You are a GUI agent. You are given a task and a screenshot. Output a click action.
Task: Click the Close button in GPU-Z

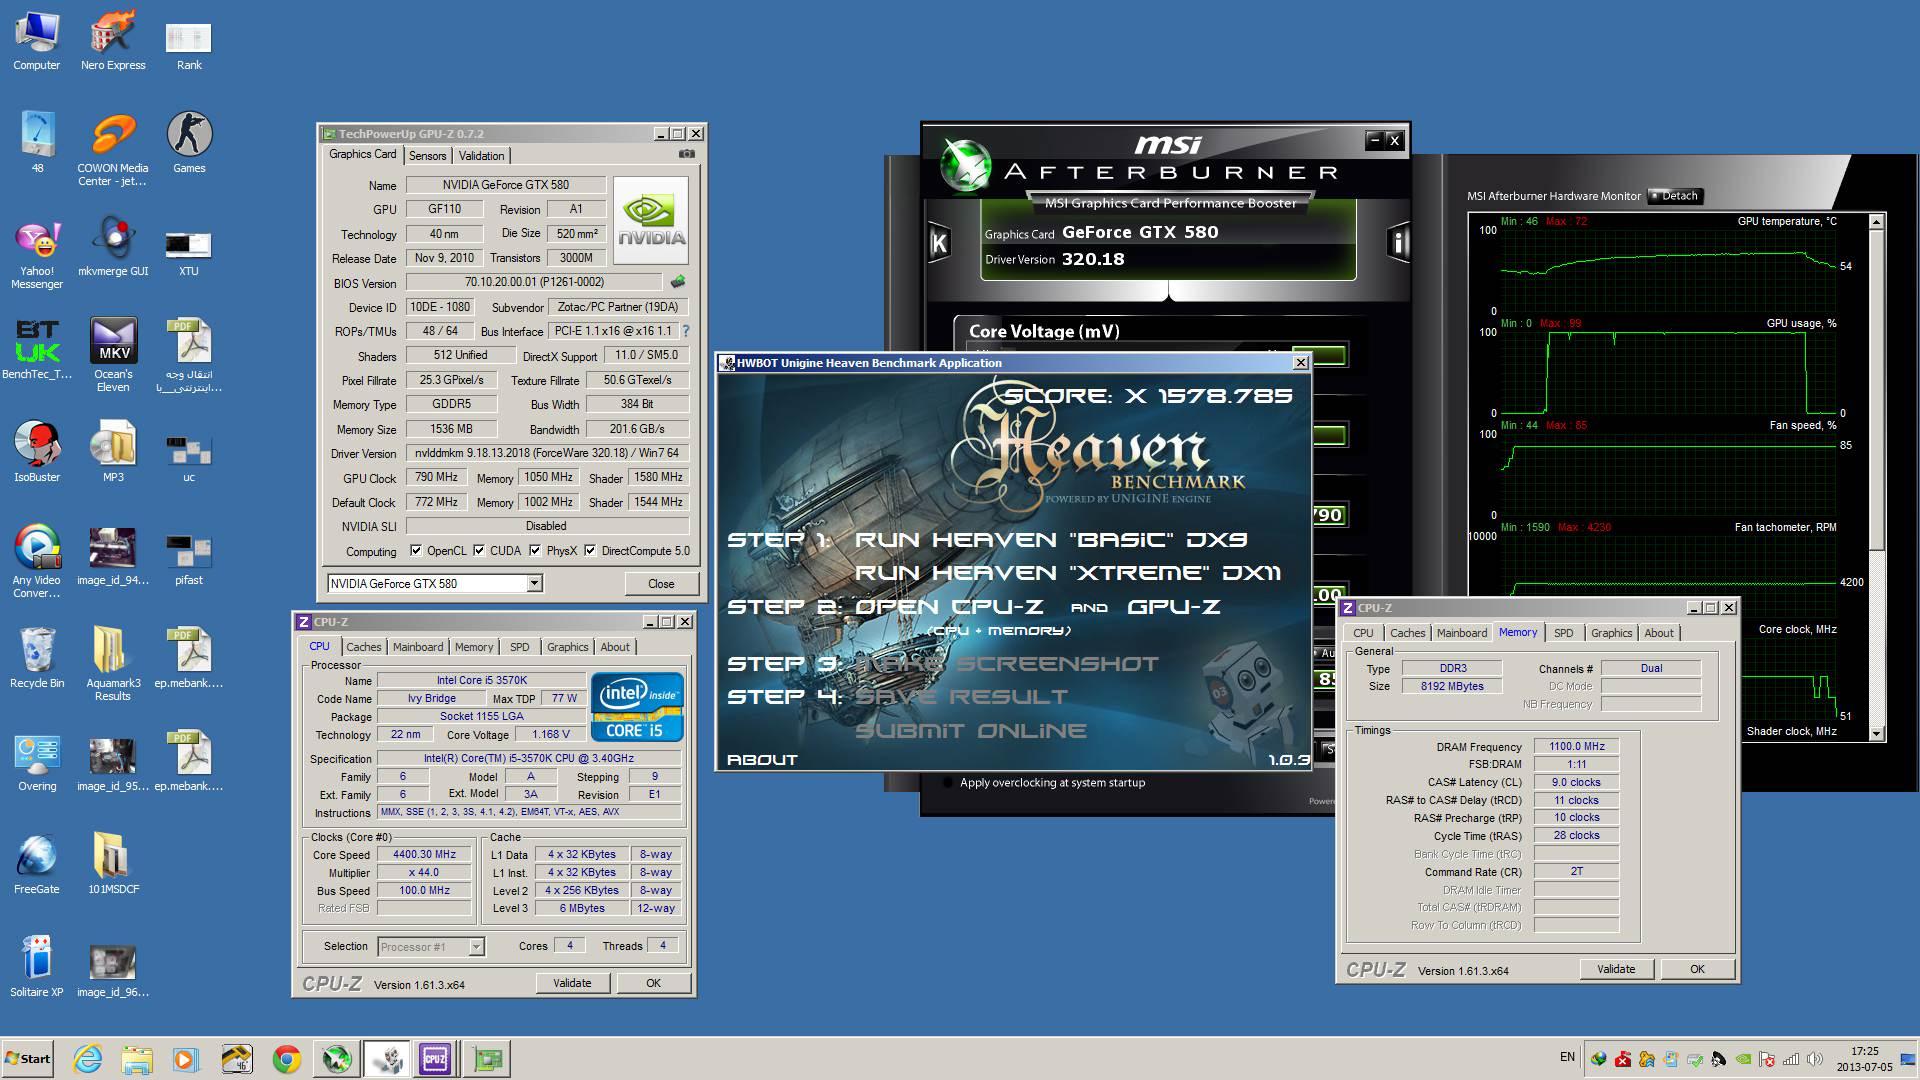(661, 583)
